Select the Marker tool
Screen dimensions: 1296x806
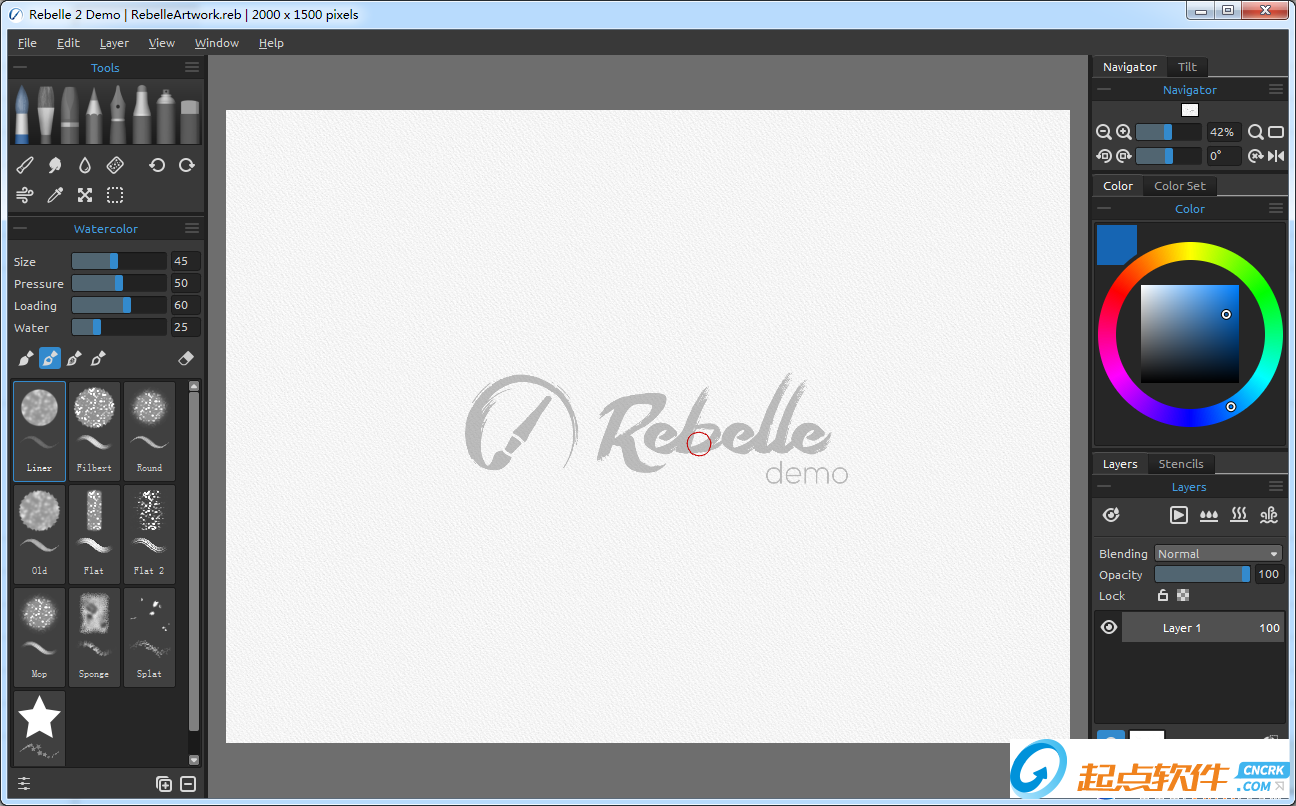coord(142,114)
